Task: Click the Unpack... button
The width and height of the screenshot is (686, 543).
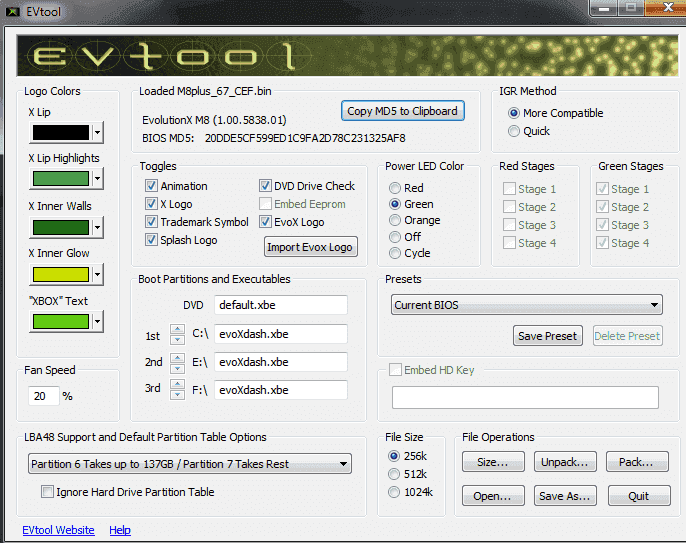Action: (565, 462)
